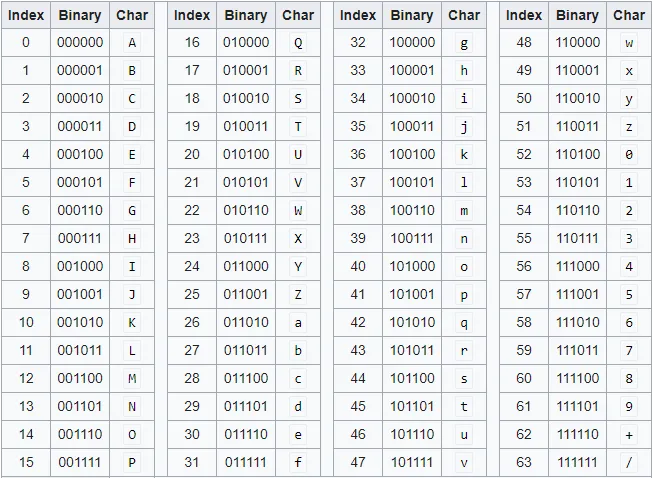Image resolution: width=653 pixels, height=478 pixels.
Task: Click binary value 011110
Action: 246,434
